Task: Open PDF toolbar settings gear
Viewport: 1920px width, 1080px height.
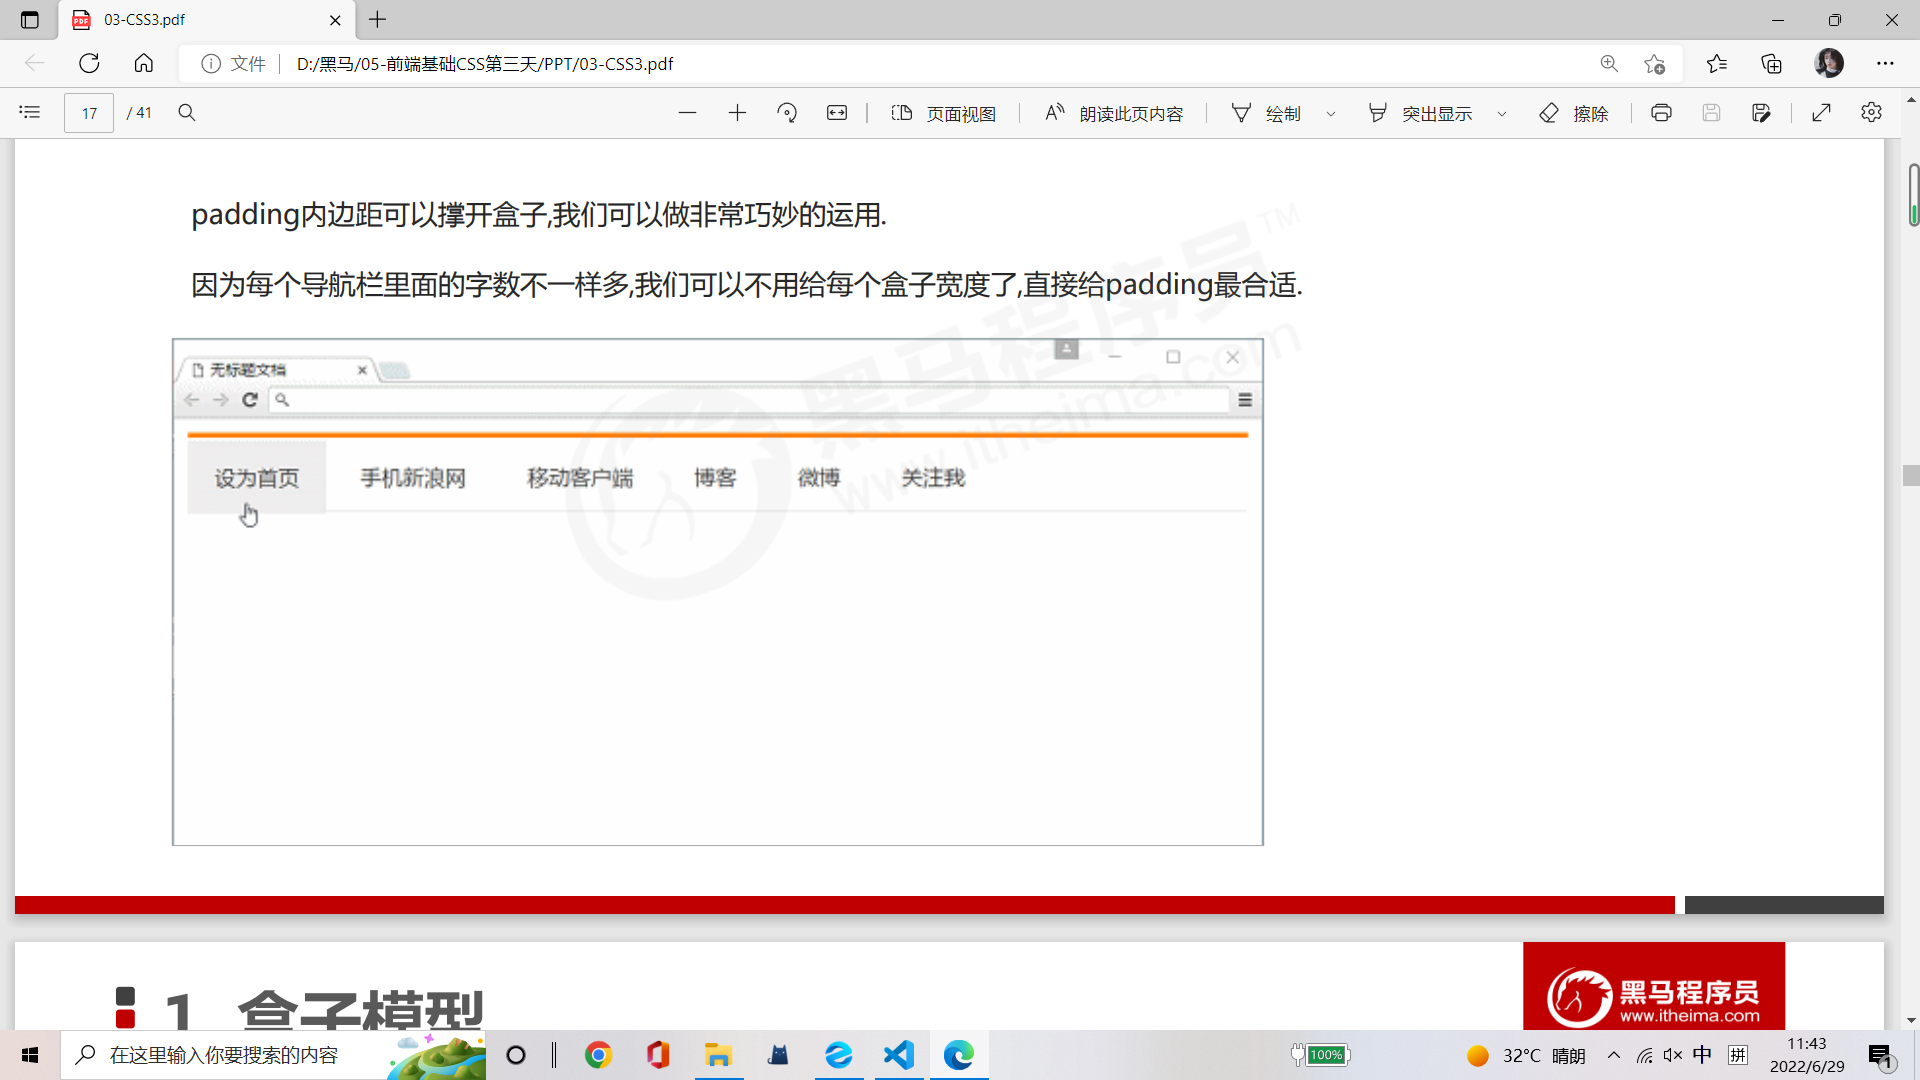Action: [1871, 113]
